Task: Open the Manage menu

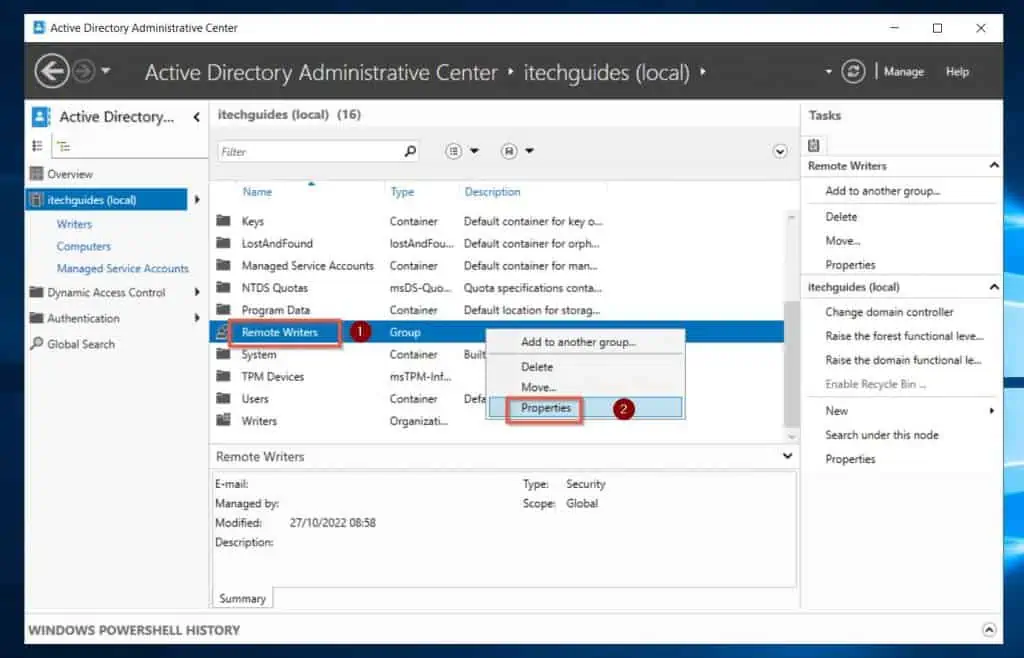Action: tap(904, 72)
